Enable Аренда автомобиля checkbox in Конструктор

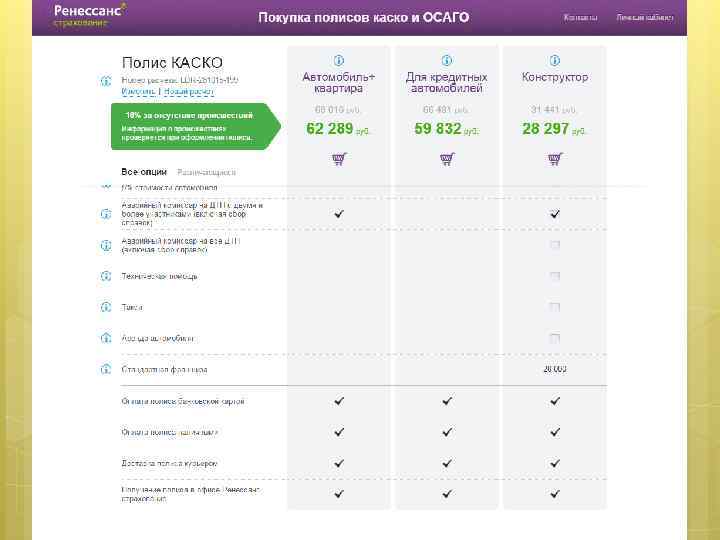554,338
